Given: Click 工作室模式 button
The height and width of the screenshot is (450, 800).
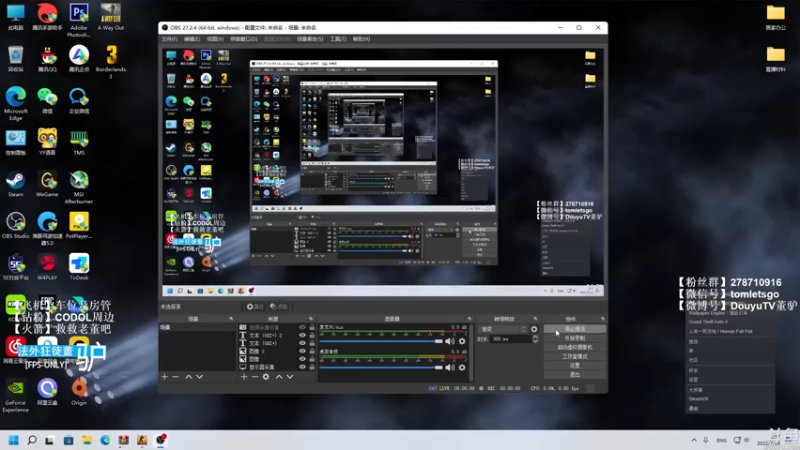Looking at the screenshot, I should 575,356.
